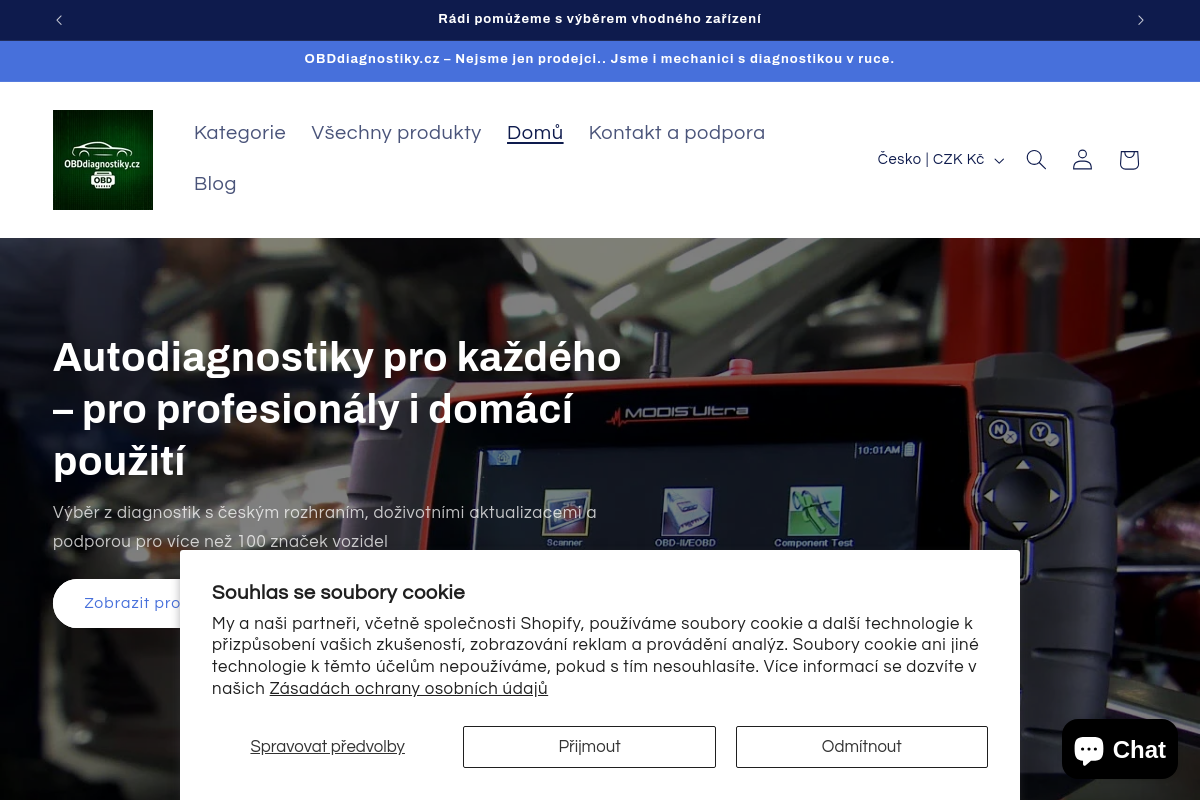Show the next announcement slide
Image resolution: width=1200 pixels, height=800 pixels.
[1140, 20]
